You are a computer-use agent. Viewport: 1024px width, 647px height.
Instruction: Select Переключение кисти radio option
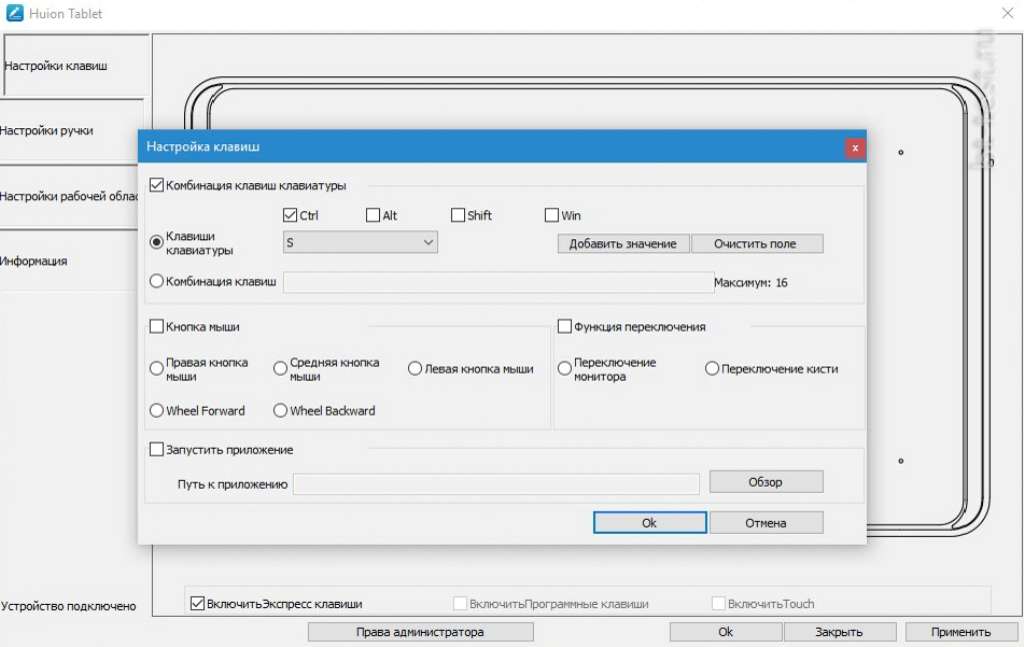click(712, 369)
